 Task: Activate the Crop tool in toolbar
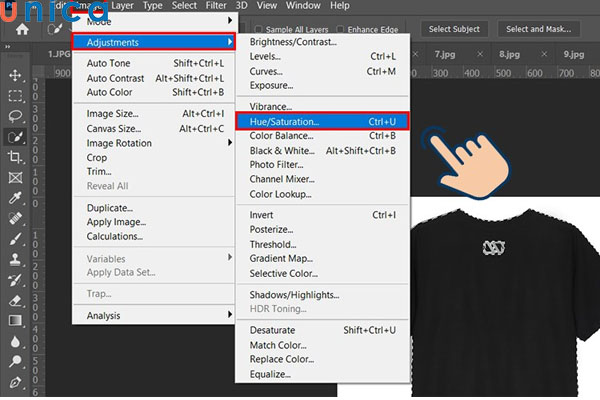[x=15, y=157]
